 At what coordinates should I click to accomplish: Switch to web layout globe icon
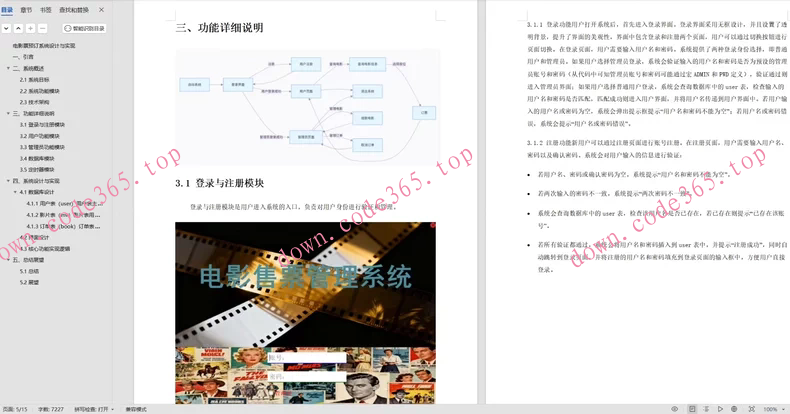[x=735, y=409]
